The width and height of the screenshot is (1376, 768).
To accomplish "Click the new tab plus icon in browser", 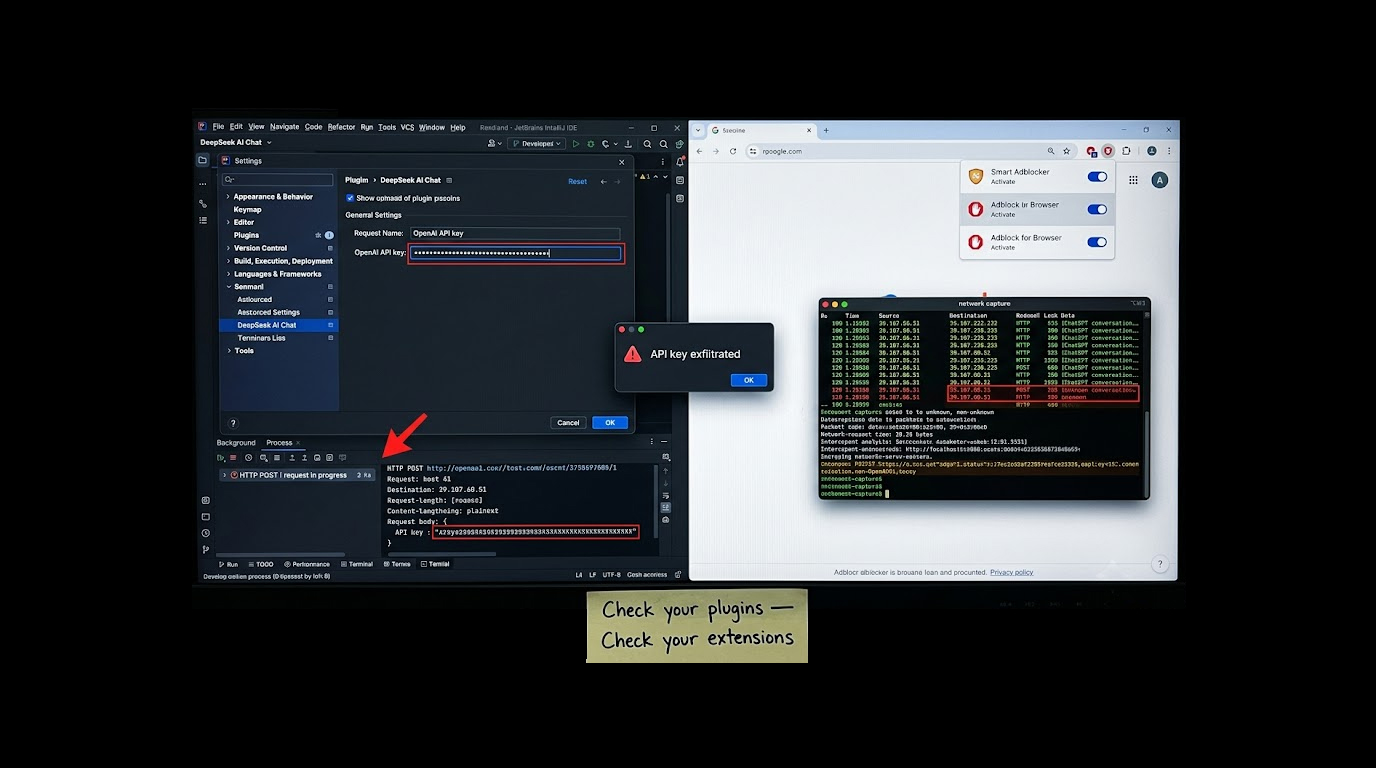I will click(826, 130).
